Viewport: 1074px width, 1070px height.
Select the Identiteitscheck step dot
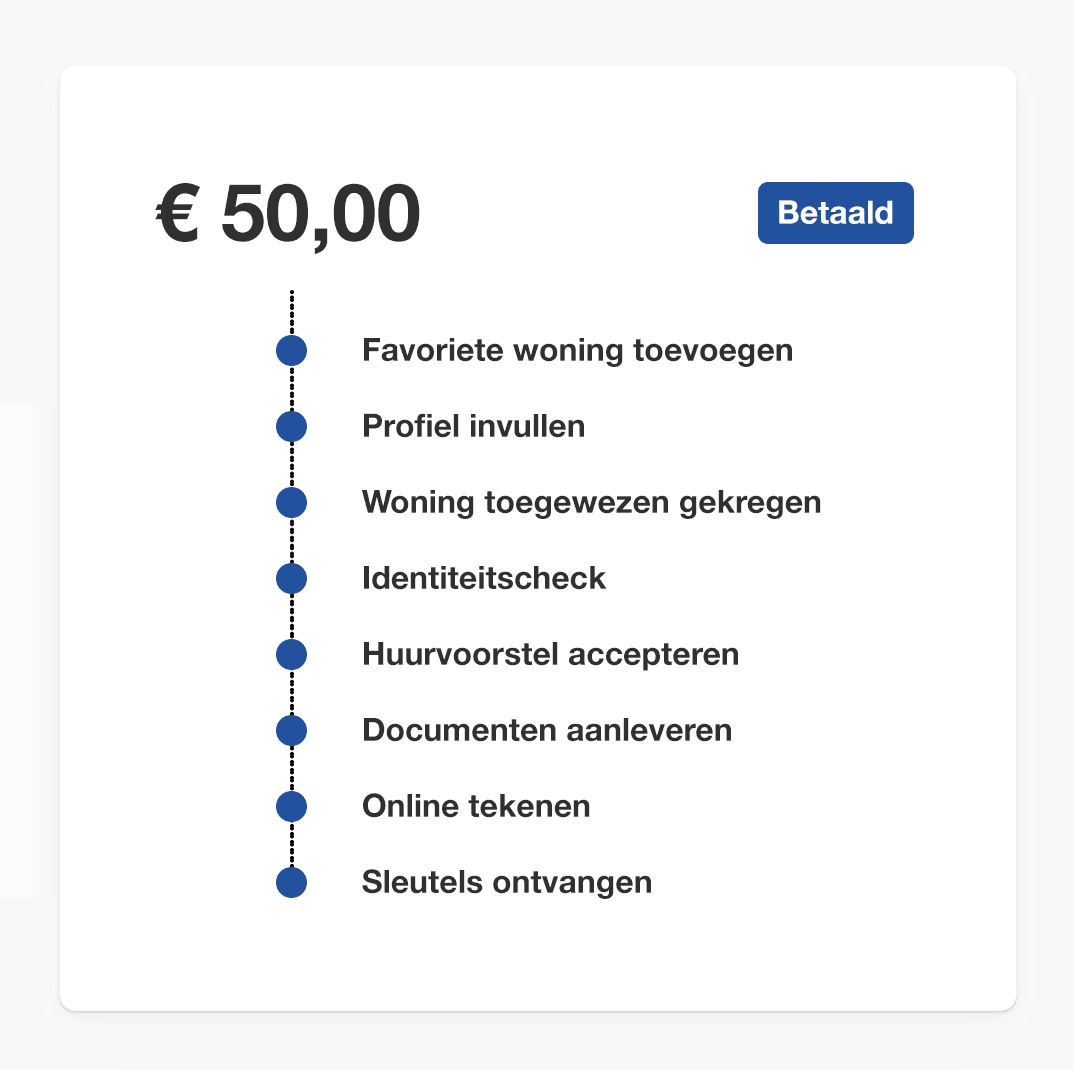pos(291,578)
